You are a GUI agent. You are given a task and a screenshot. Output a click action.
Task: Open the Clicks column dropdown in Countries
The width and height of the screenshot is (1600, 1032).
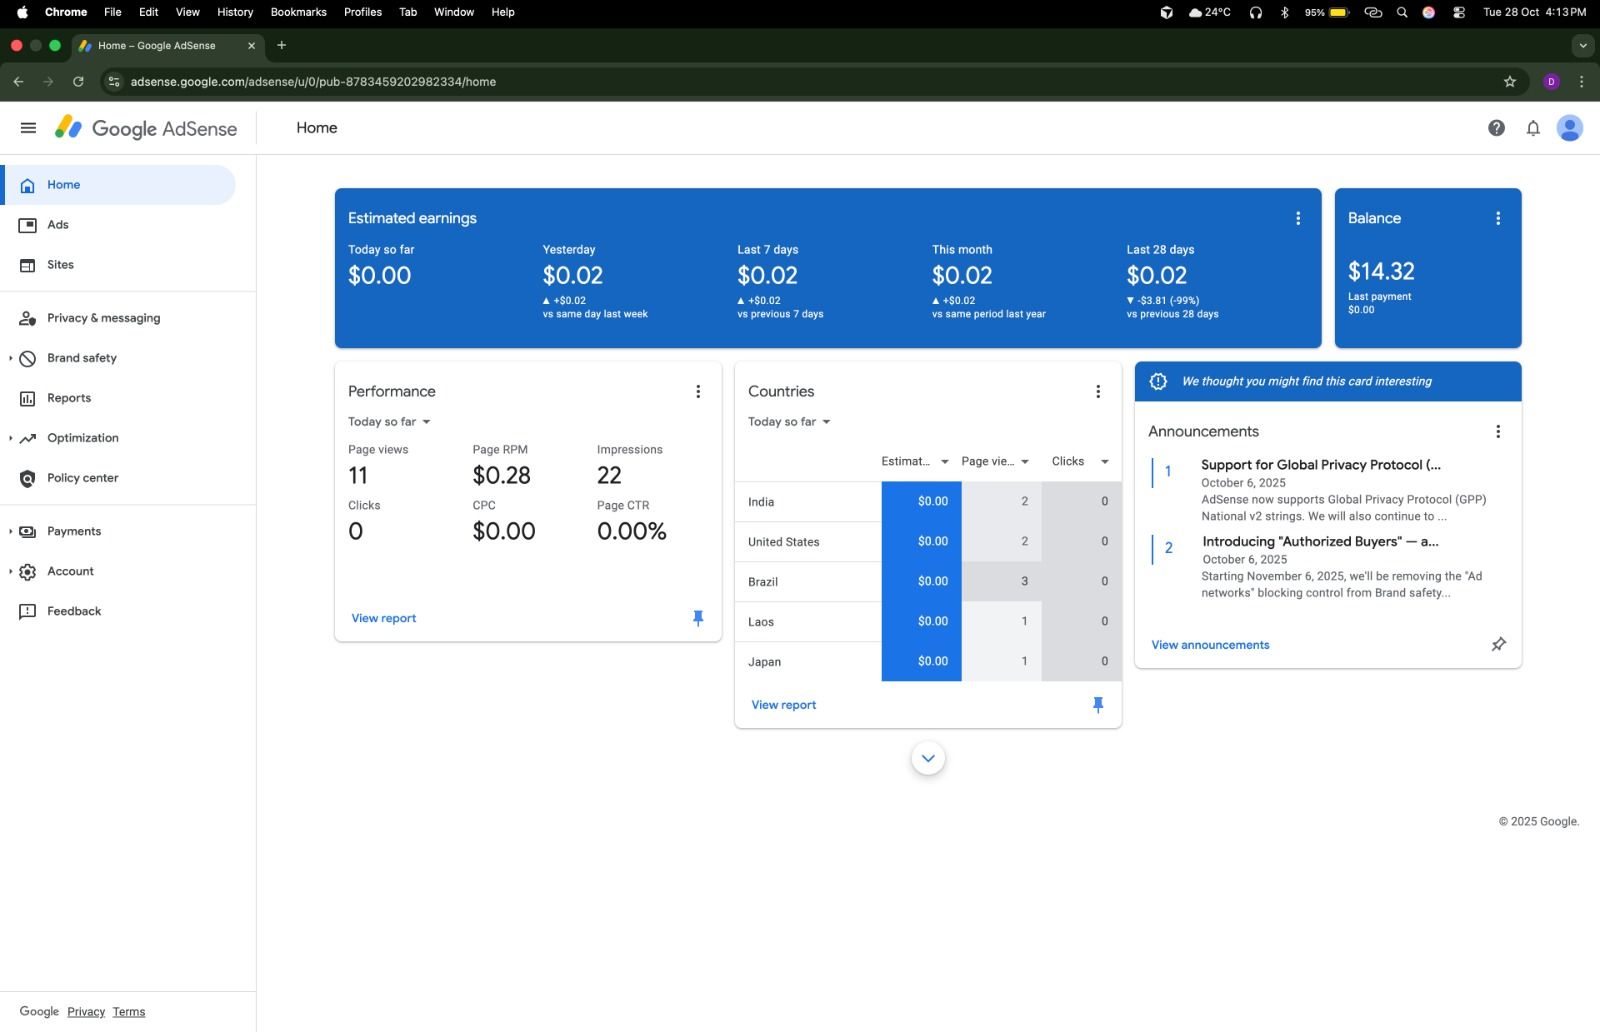coord(1104,462)
